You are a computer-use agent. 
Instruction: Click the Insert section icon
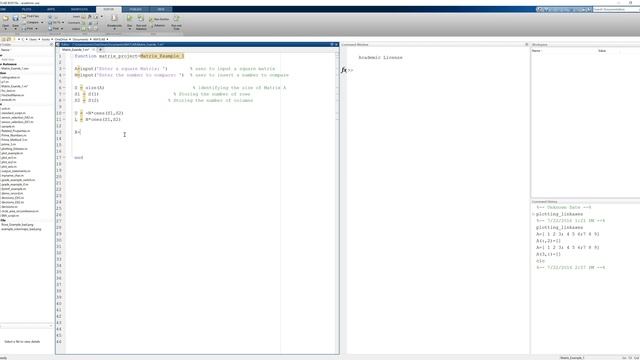[x=83, y=17]
